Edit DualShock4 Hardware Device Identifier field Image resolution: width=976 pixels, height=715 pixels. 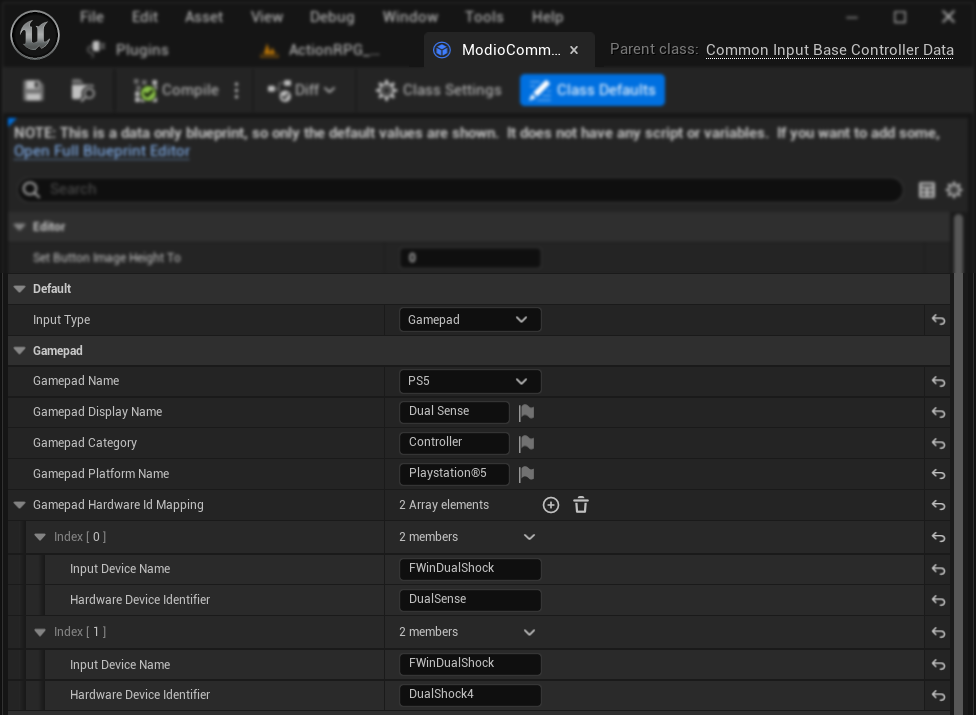(x=470, y=695)
